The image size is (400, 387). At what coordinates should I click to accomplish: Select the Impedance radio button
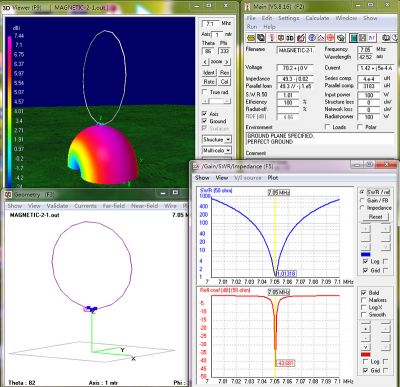click(362, 208)
